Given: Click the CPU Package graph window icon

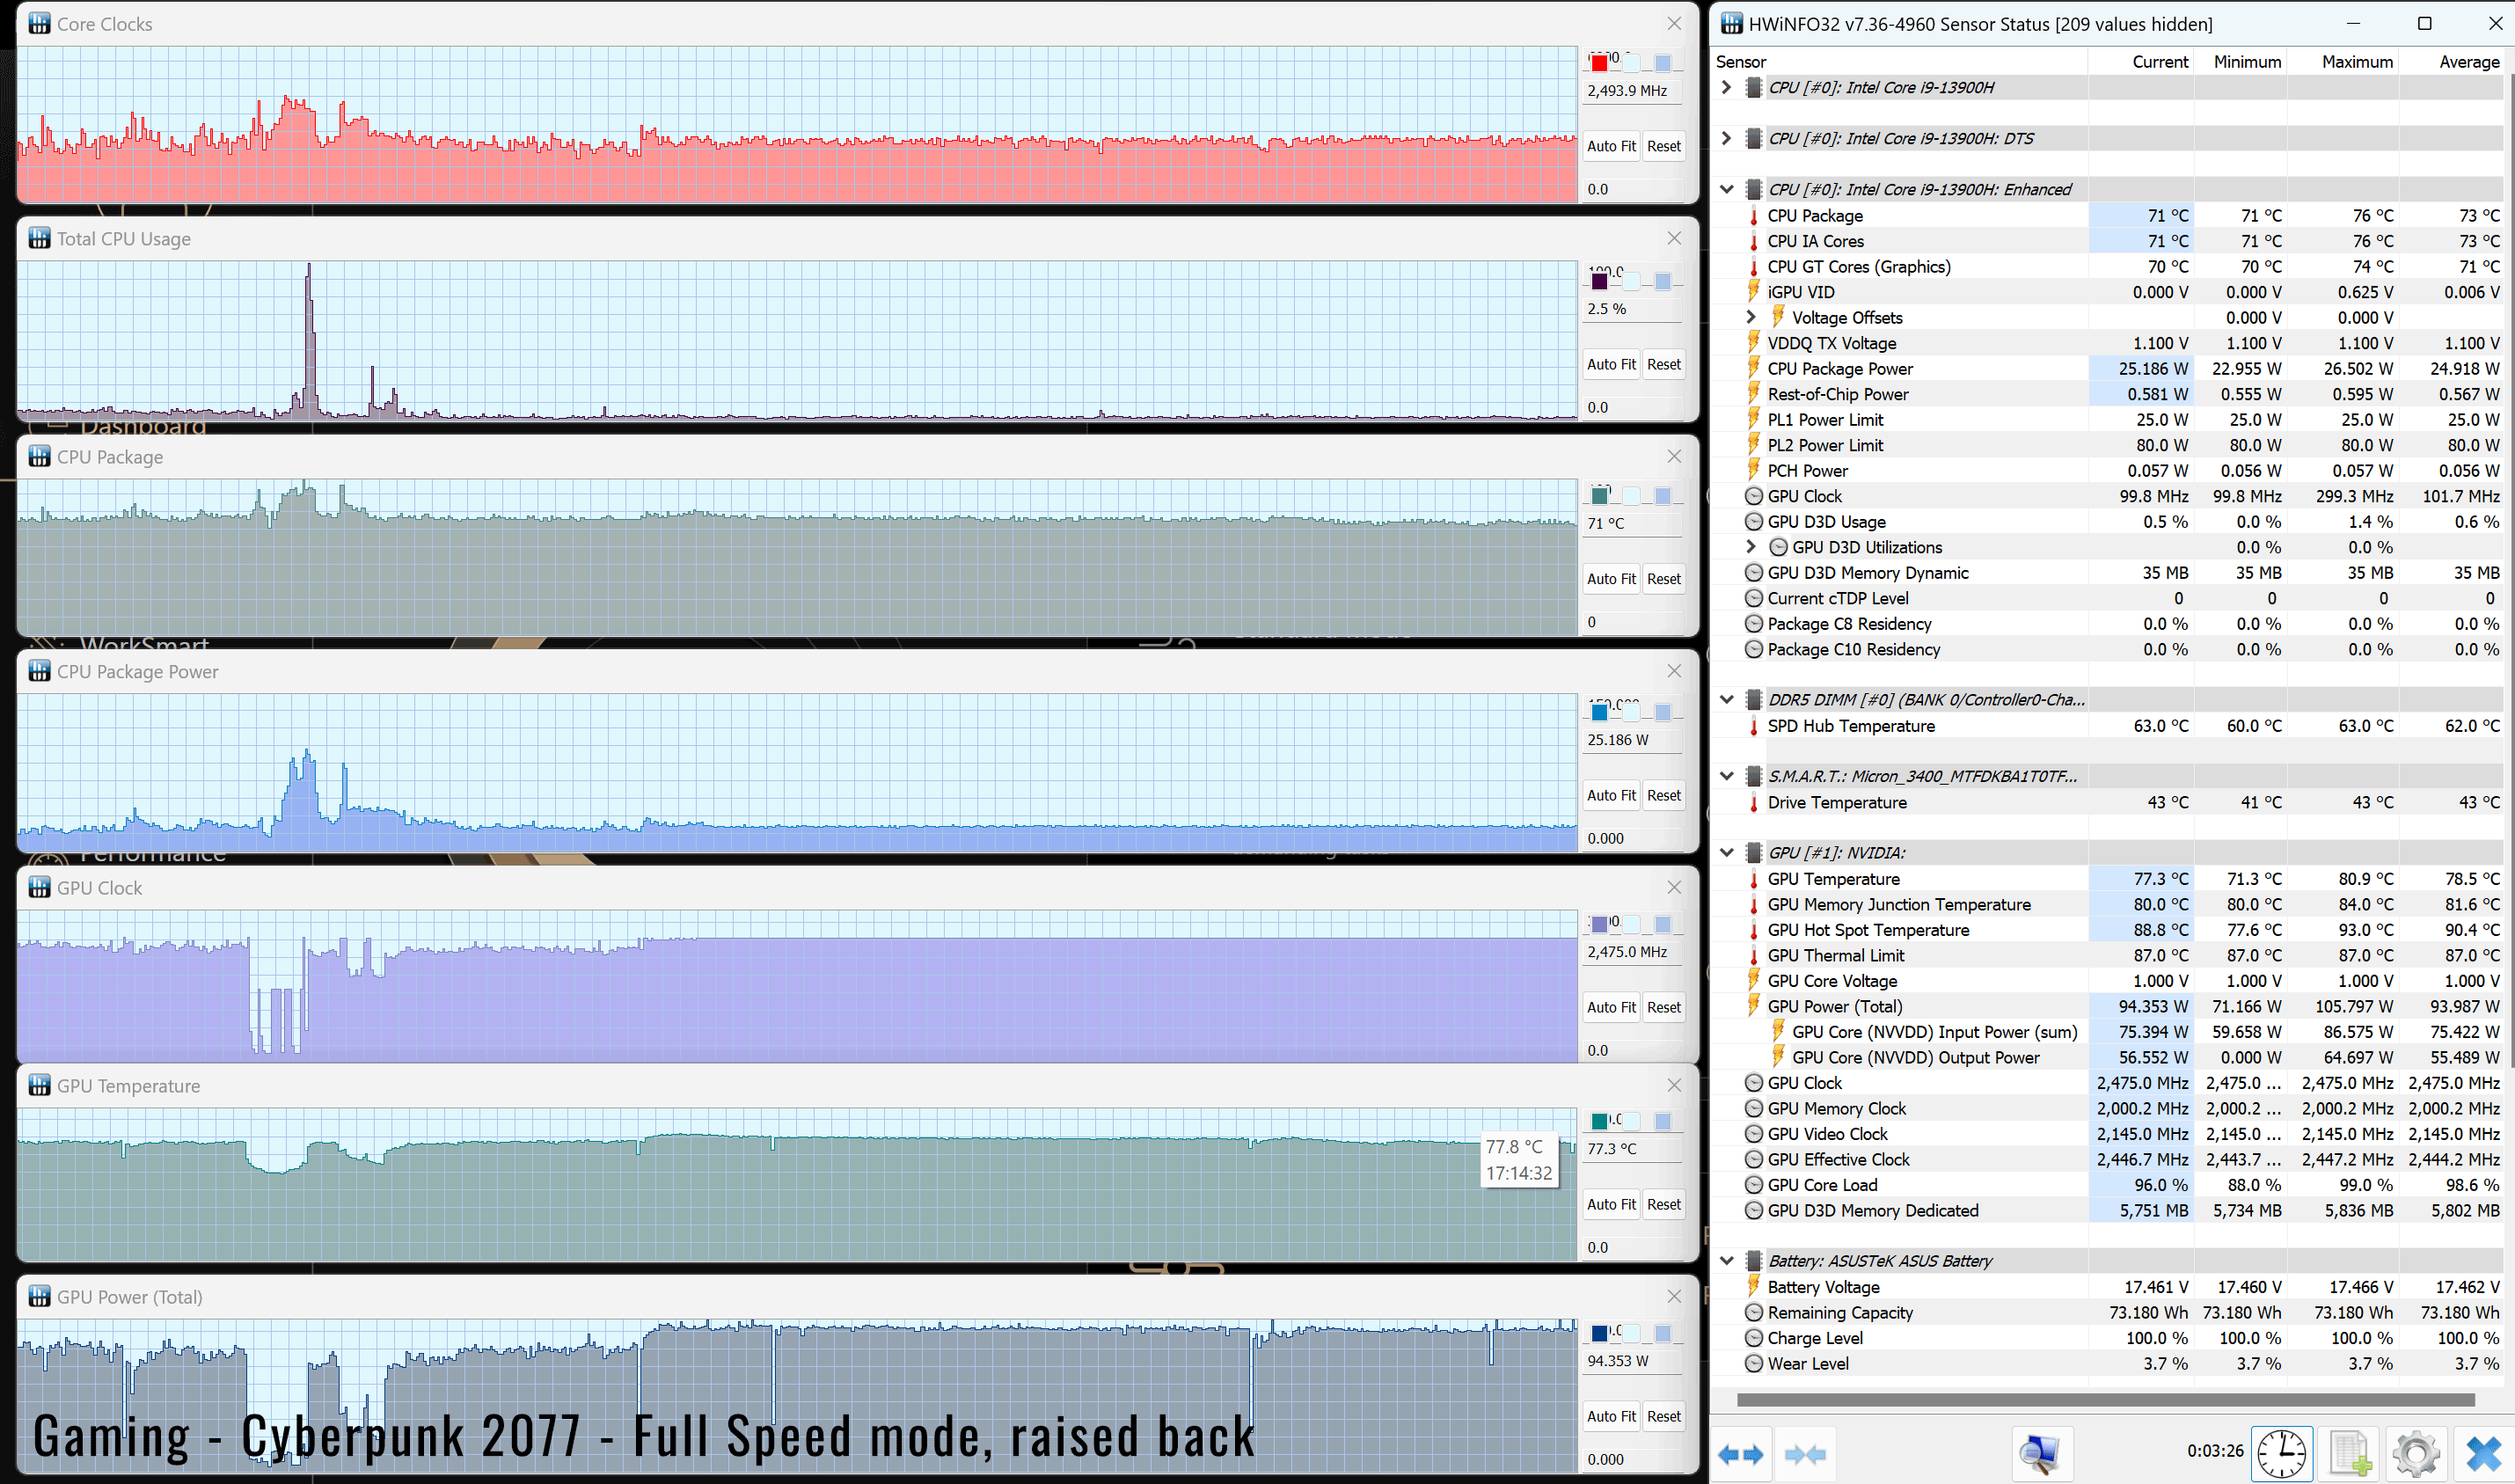Looking at the screenshot, I should point(39,456).
